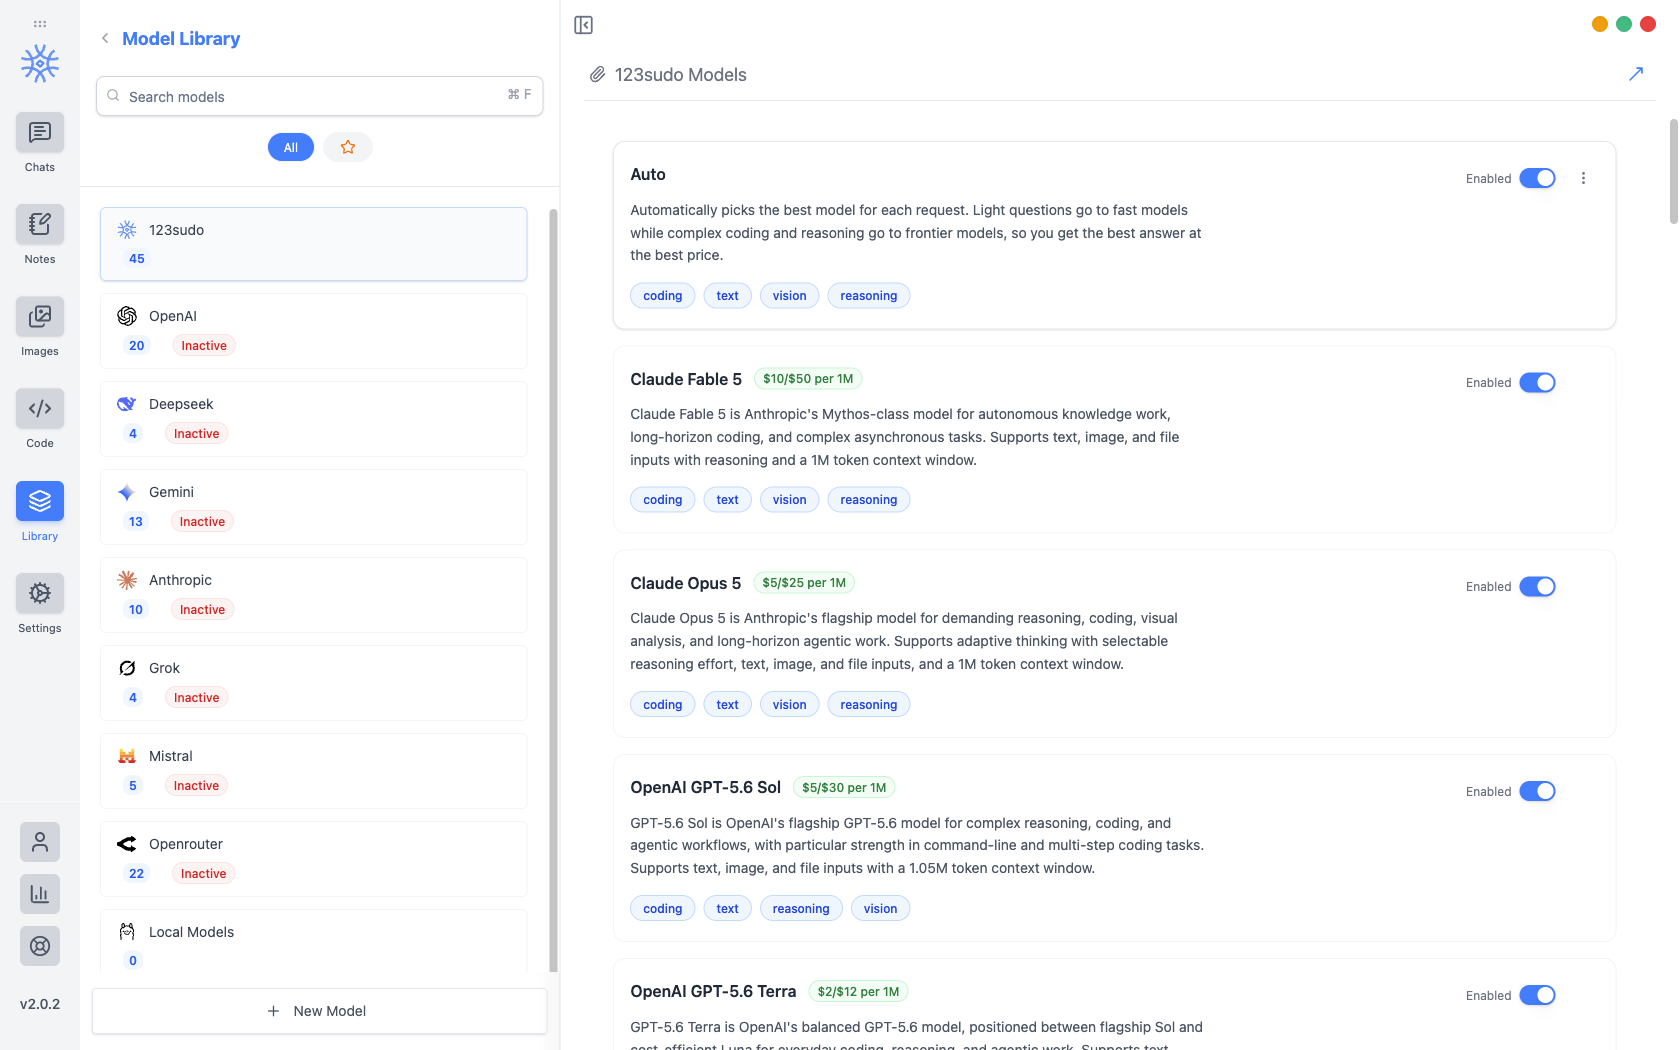Open the Auto model options menu
This screenshot has width=1680, height=1050.
tap(1583, 178)
